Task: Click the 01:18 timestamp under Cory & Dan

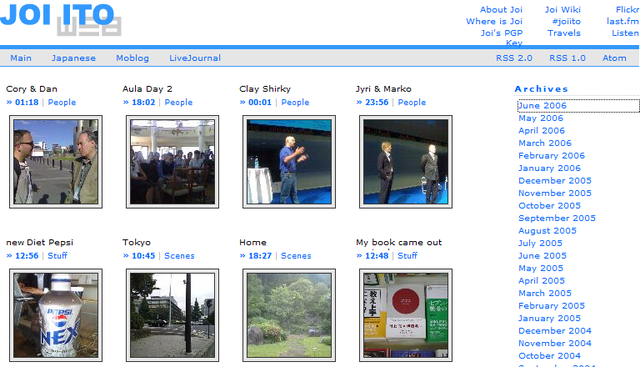Action: (27, 102)
